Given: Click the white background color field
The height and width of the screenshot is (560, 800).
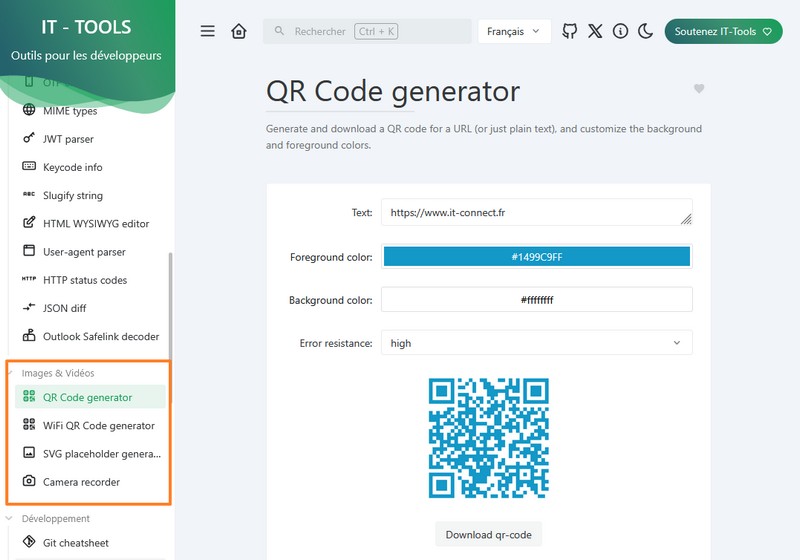Looking at the screenshot, I should point(536,300).
